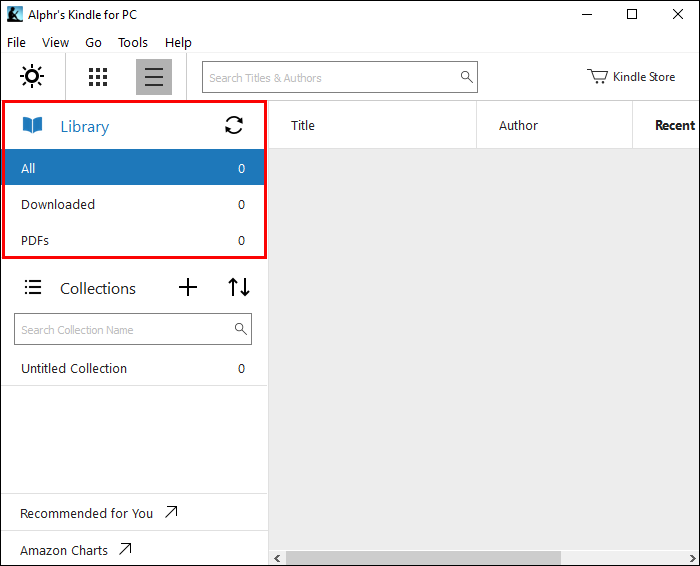Add a new collection with plus icon
The width and height of the screenshot is (700, 566).
coord(188,288)
